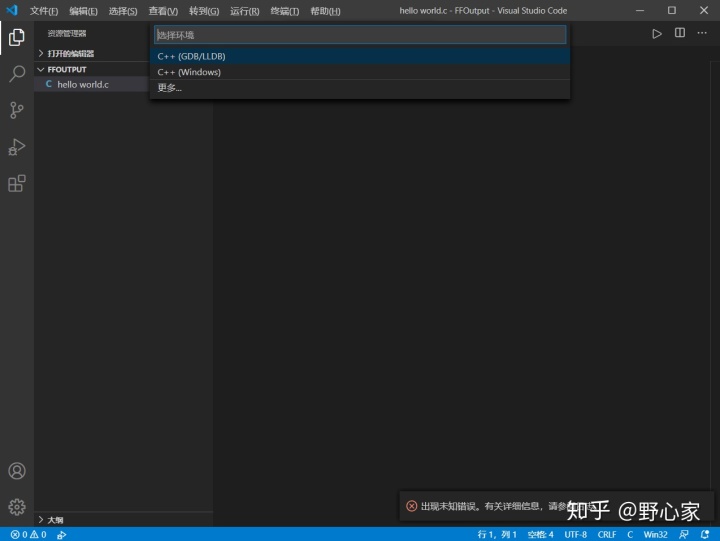The width and height of the screenshot is (720, 541).
Task: Split the editor with the split icon
Action: coord(680,33)
